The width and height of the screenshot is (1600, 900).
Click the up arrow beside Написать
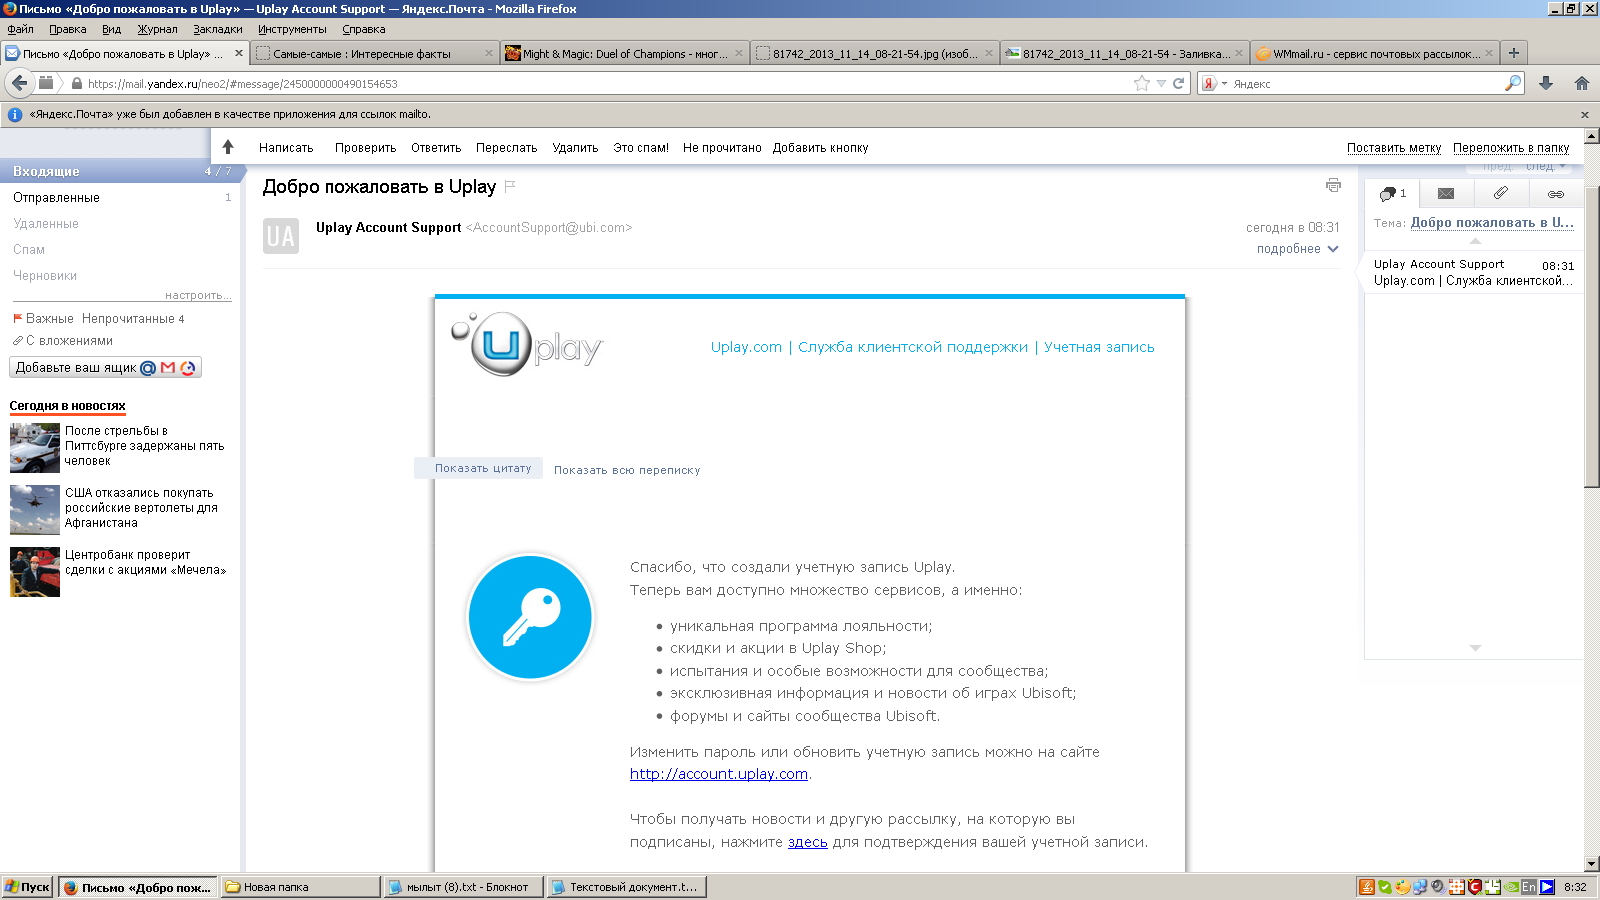pos(228,147)
